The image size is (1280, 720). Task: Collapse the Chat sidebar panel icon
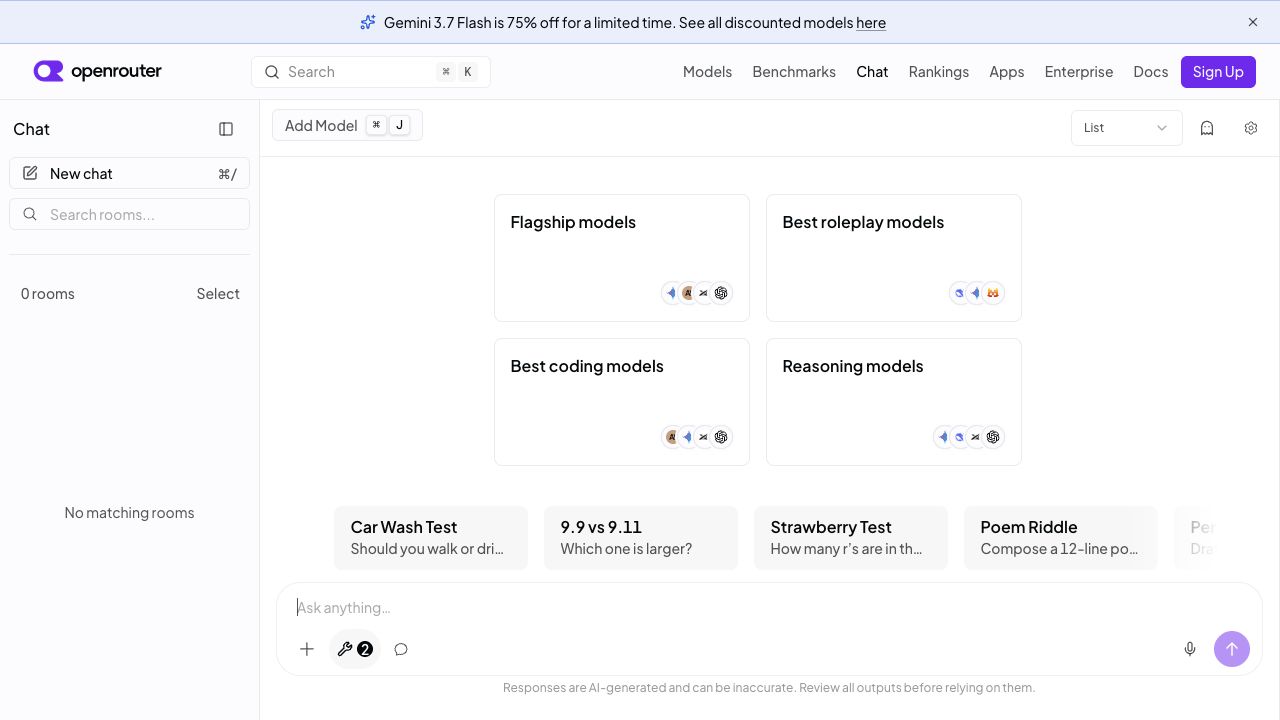(226, 129)
